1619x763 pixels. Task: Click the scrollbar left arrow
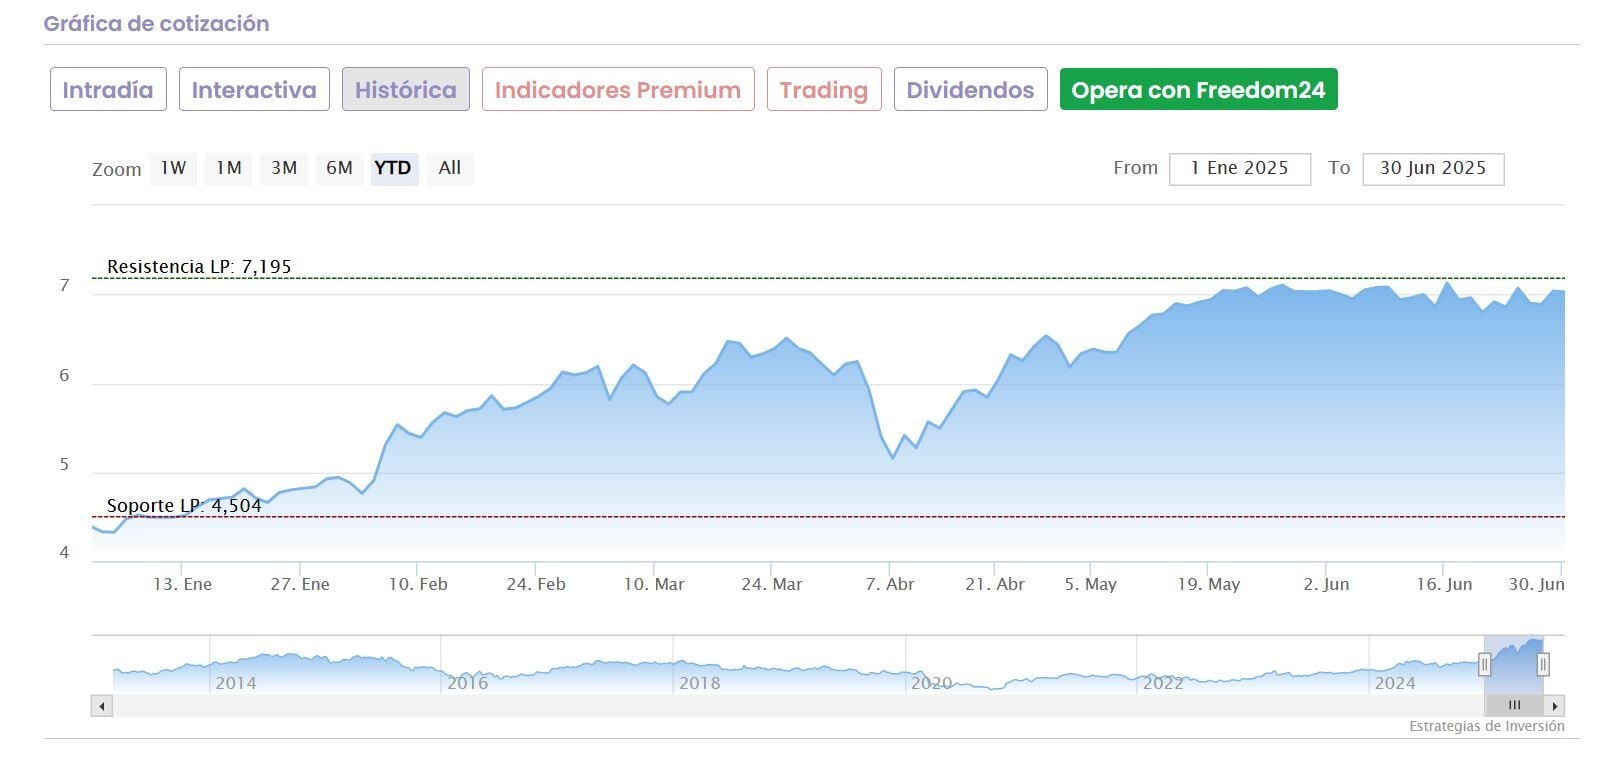(101, 706)
